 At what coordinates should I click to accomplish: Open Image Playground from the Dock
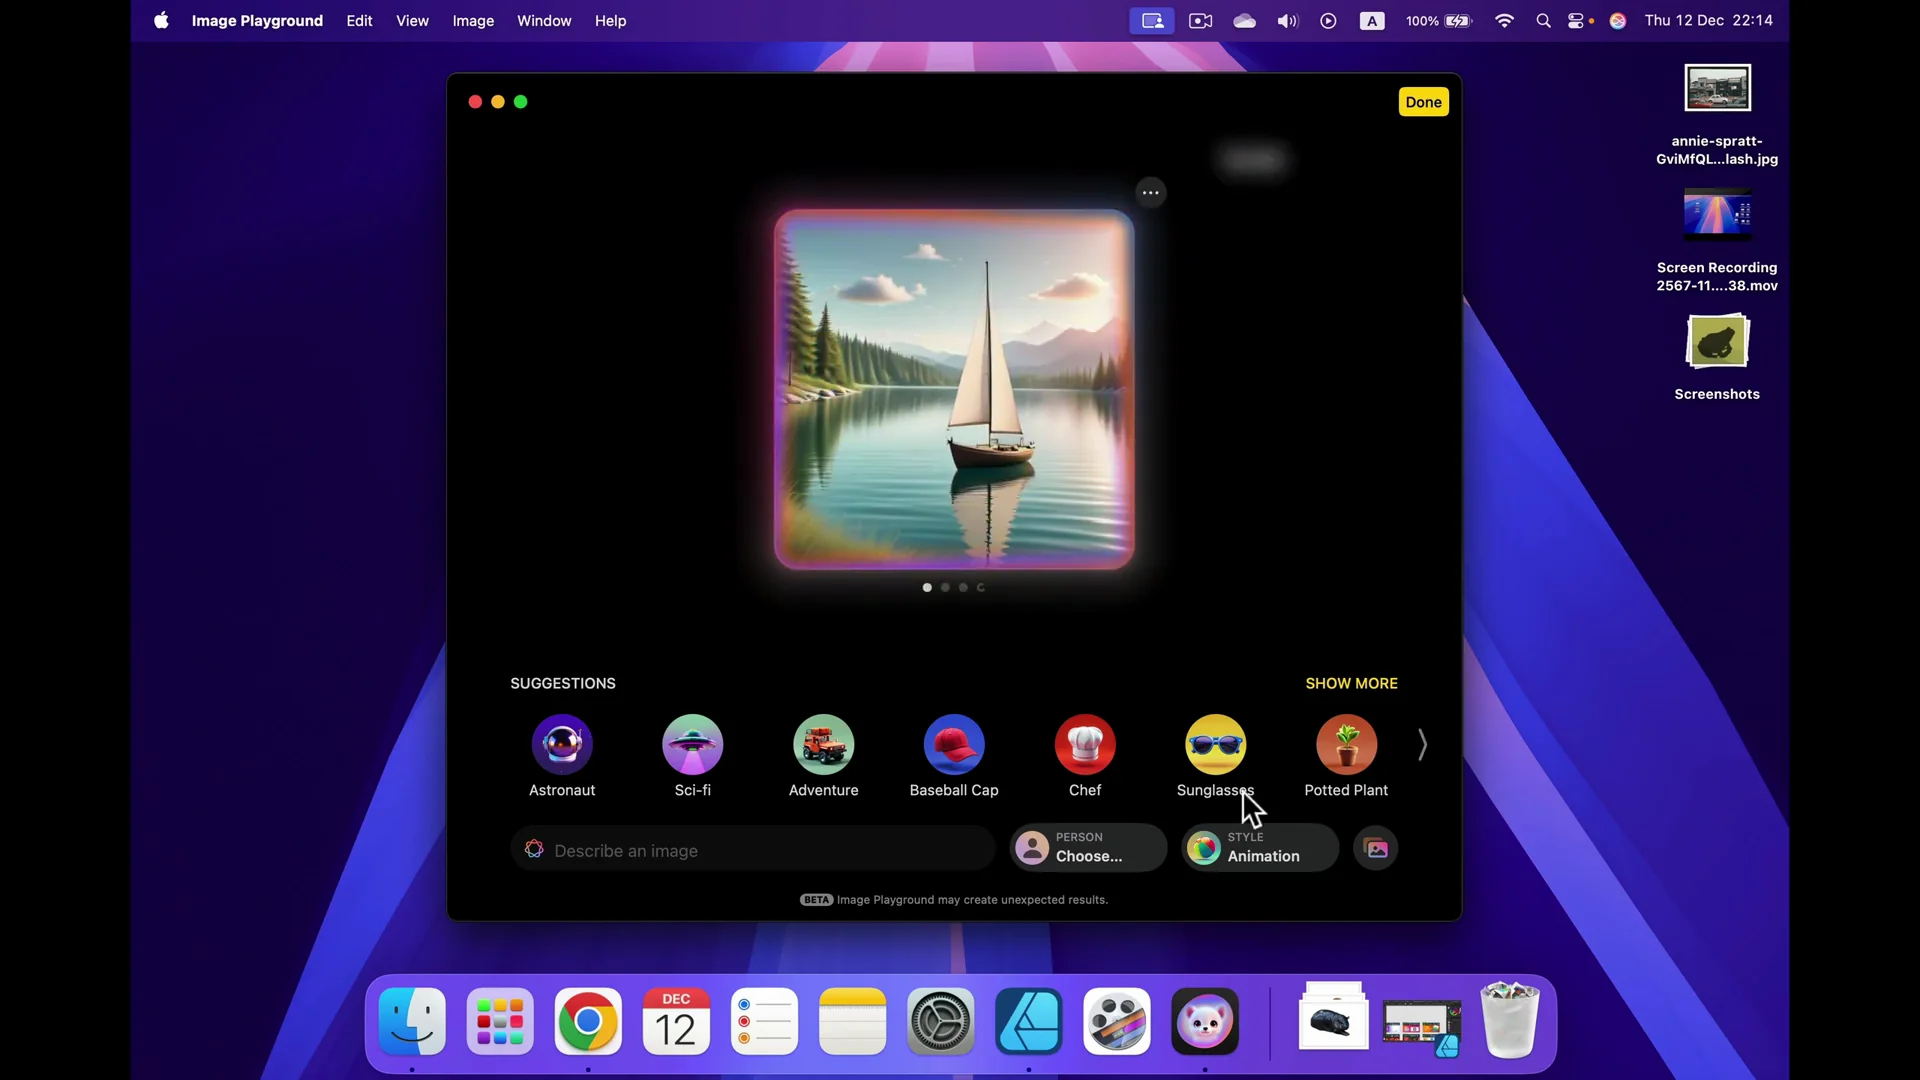pos(1204,1021)
